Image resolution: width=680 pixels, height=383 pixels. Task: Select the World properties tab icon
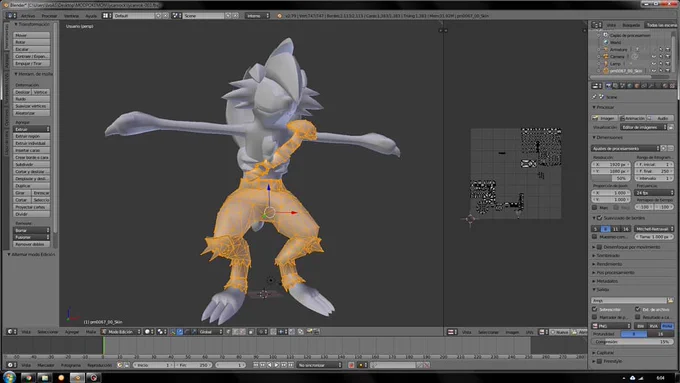coord(630,86)
